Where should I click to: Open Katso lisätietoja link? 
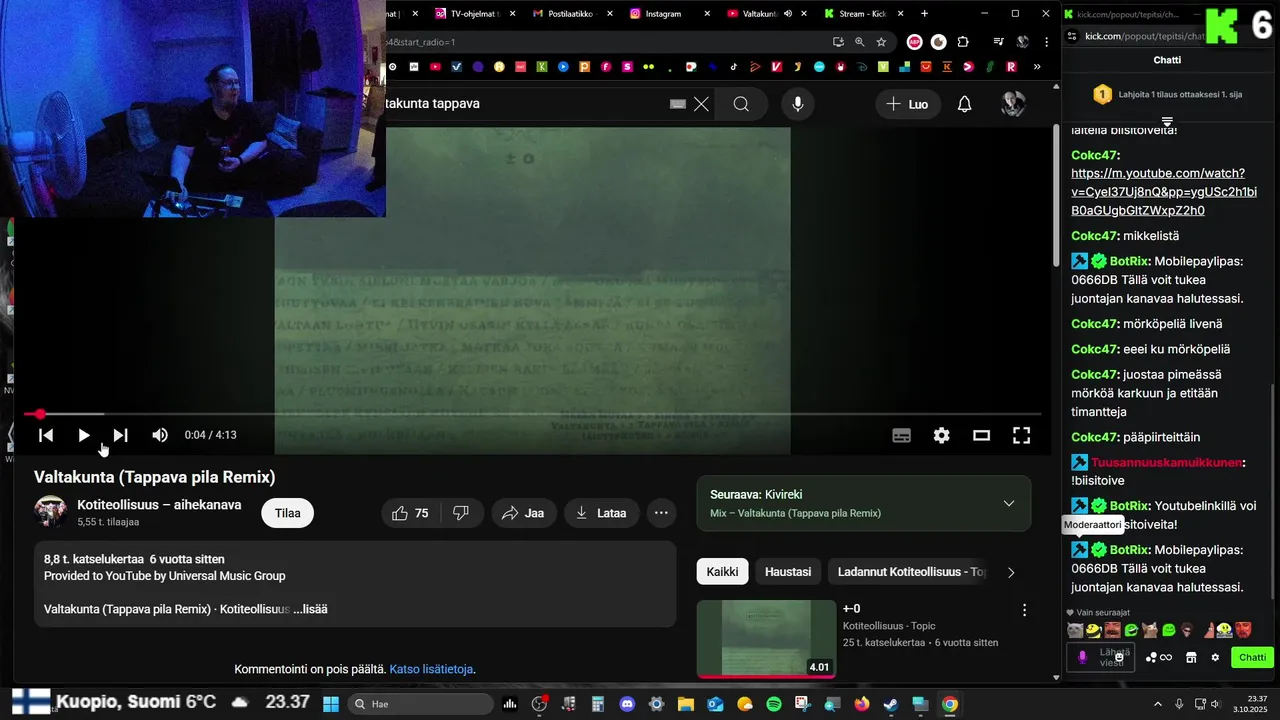point(431,669)
